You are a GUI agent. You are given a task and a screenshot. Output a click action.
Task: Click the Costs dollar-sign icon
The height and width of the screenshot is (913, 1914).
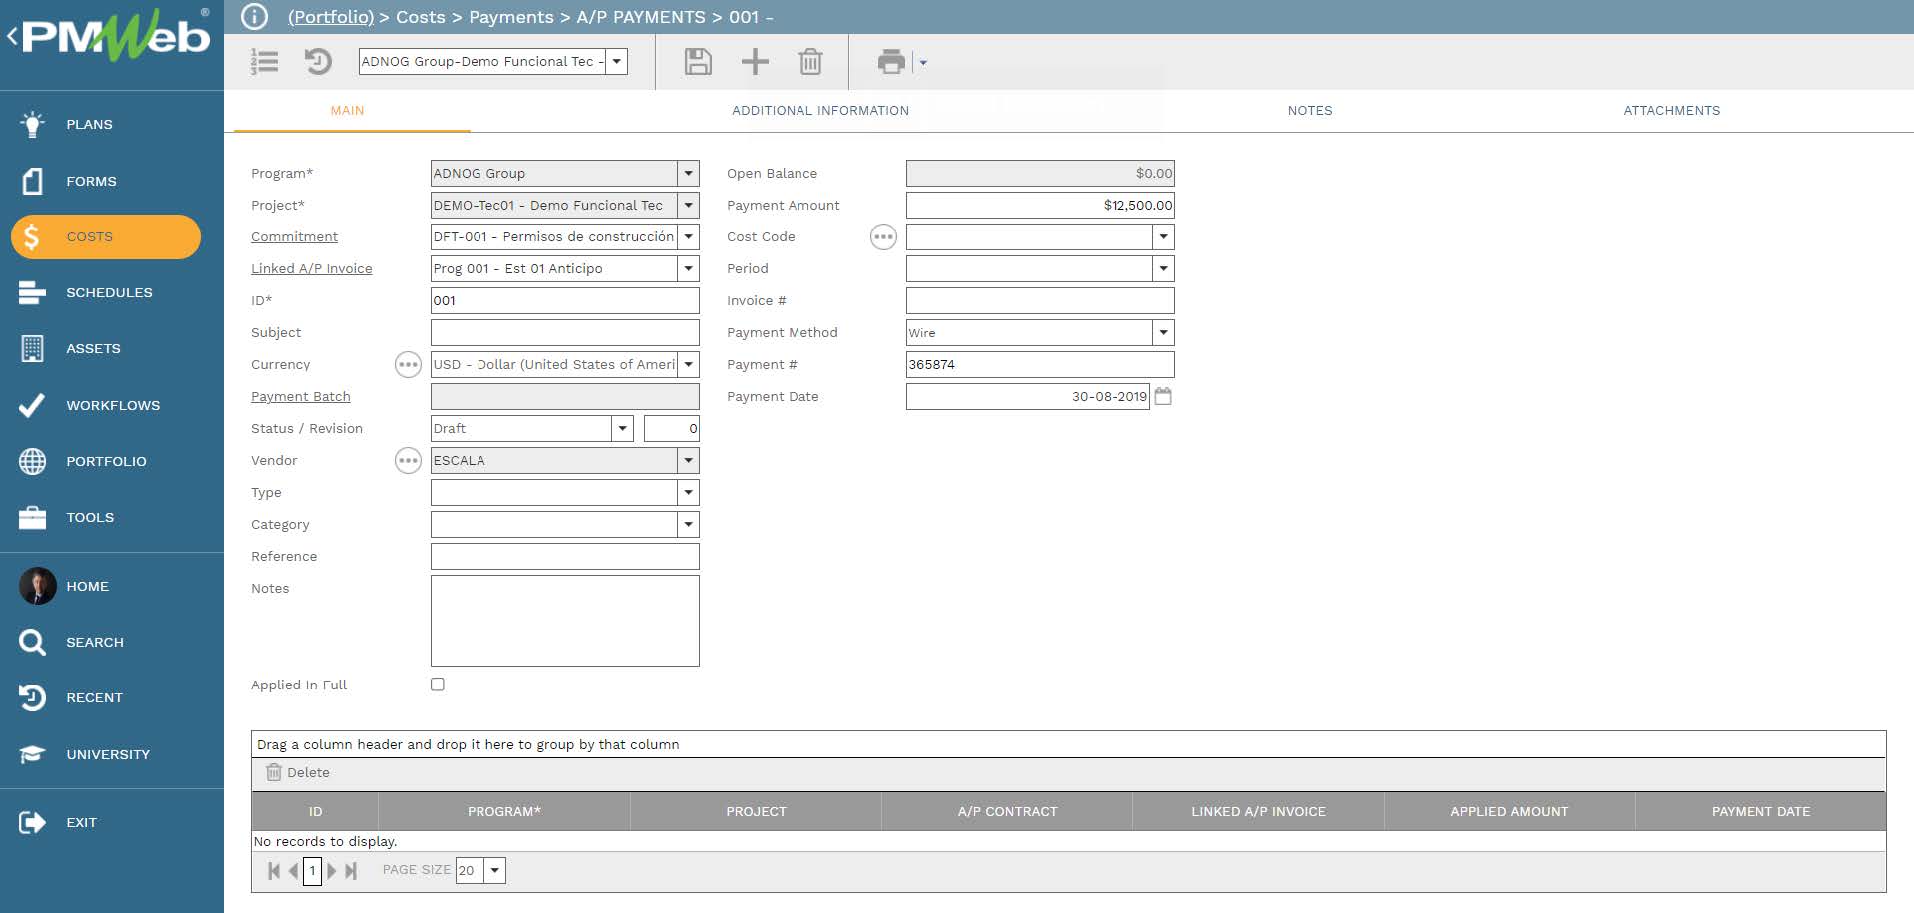[x=32, y=237]
